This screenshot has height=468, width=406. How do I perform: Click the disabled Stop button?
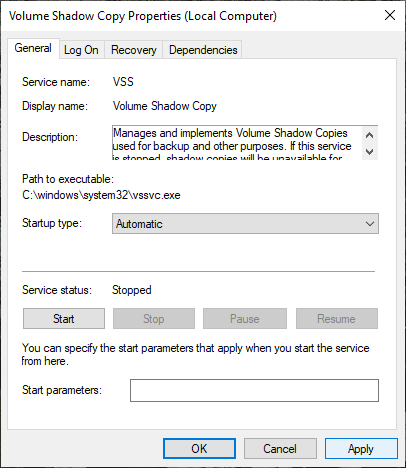(154, 319)
